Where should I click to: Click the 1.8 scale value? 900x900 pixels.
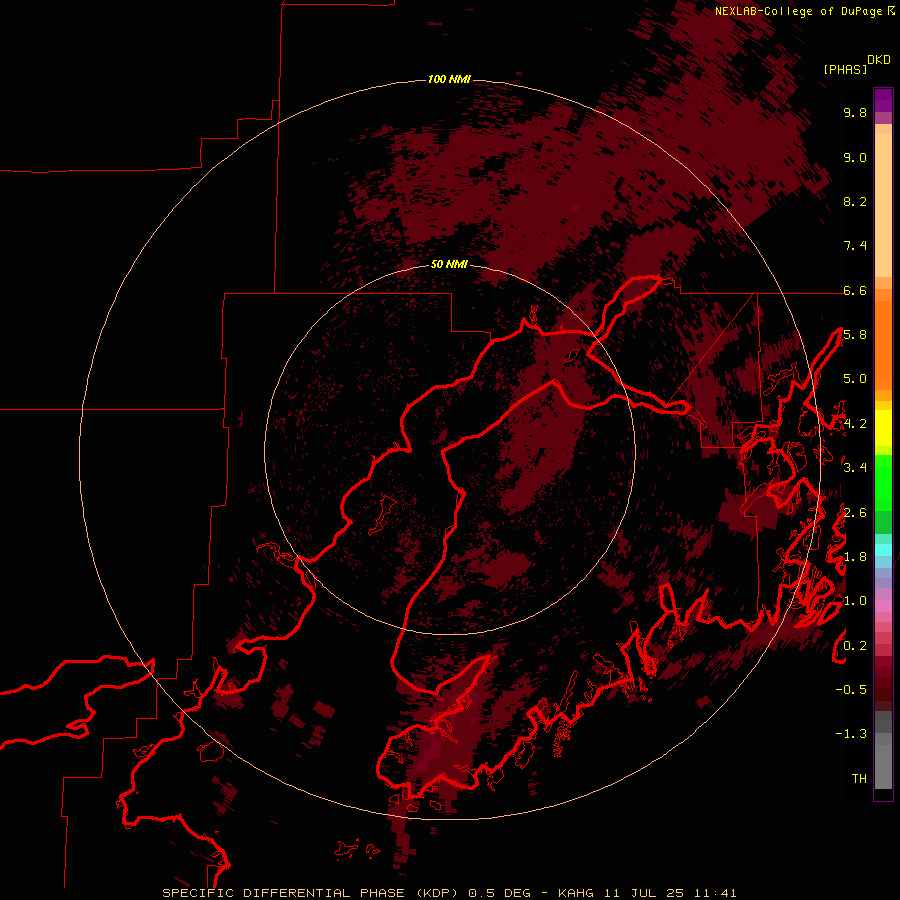click(x=855, y=557)
